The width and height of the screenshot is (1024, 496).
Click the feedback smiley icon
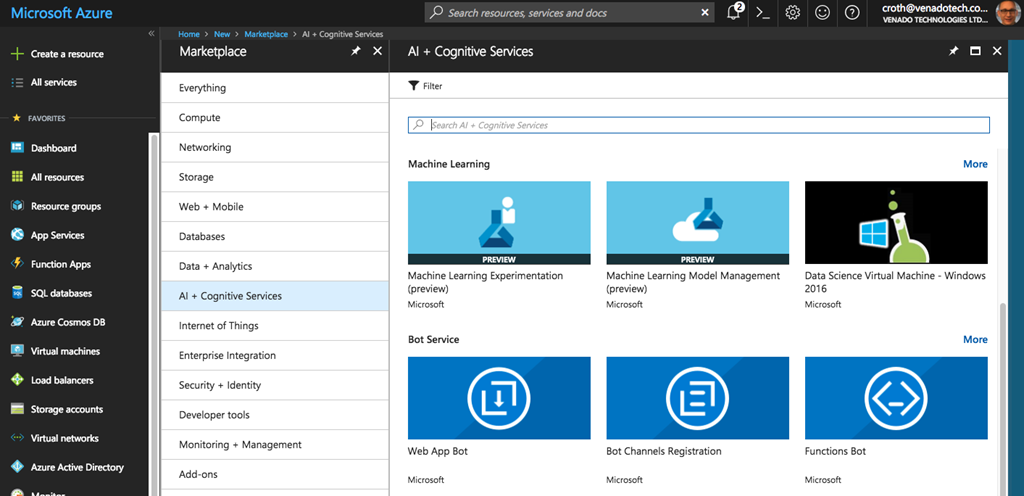[822, 12]
